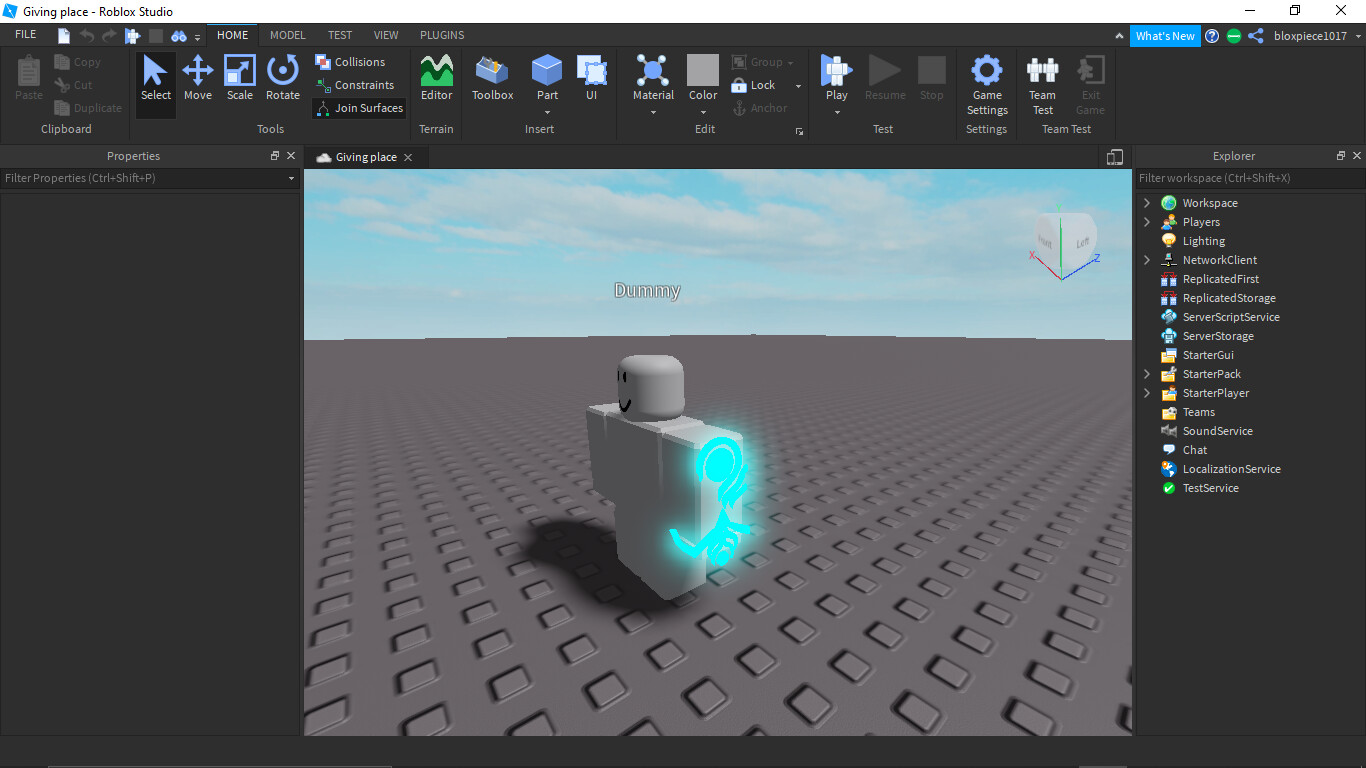Toggle Lock on the selection

click(x=754, y=85)
